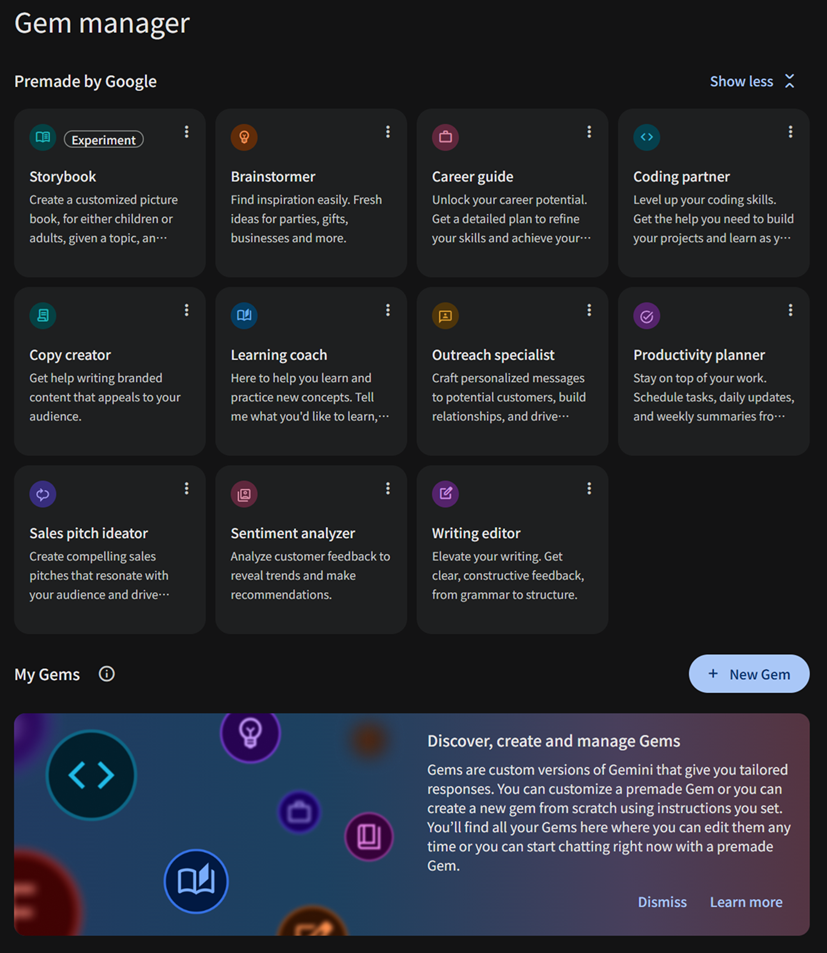The width and height of the screenshot is (827, 953).
Task: Click the Coding partner code icon
Action: click(x=647, y=138)
